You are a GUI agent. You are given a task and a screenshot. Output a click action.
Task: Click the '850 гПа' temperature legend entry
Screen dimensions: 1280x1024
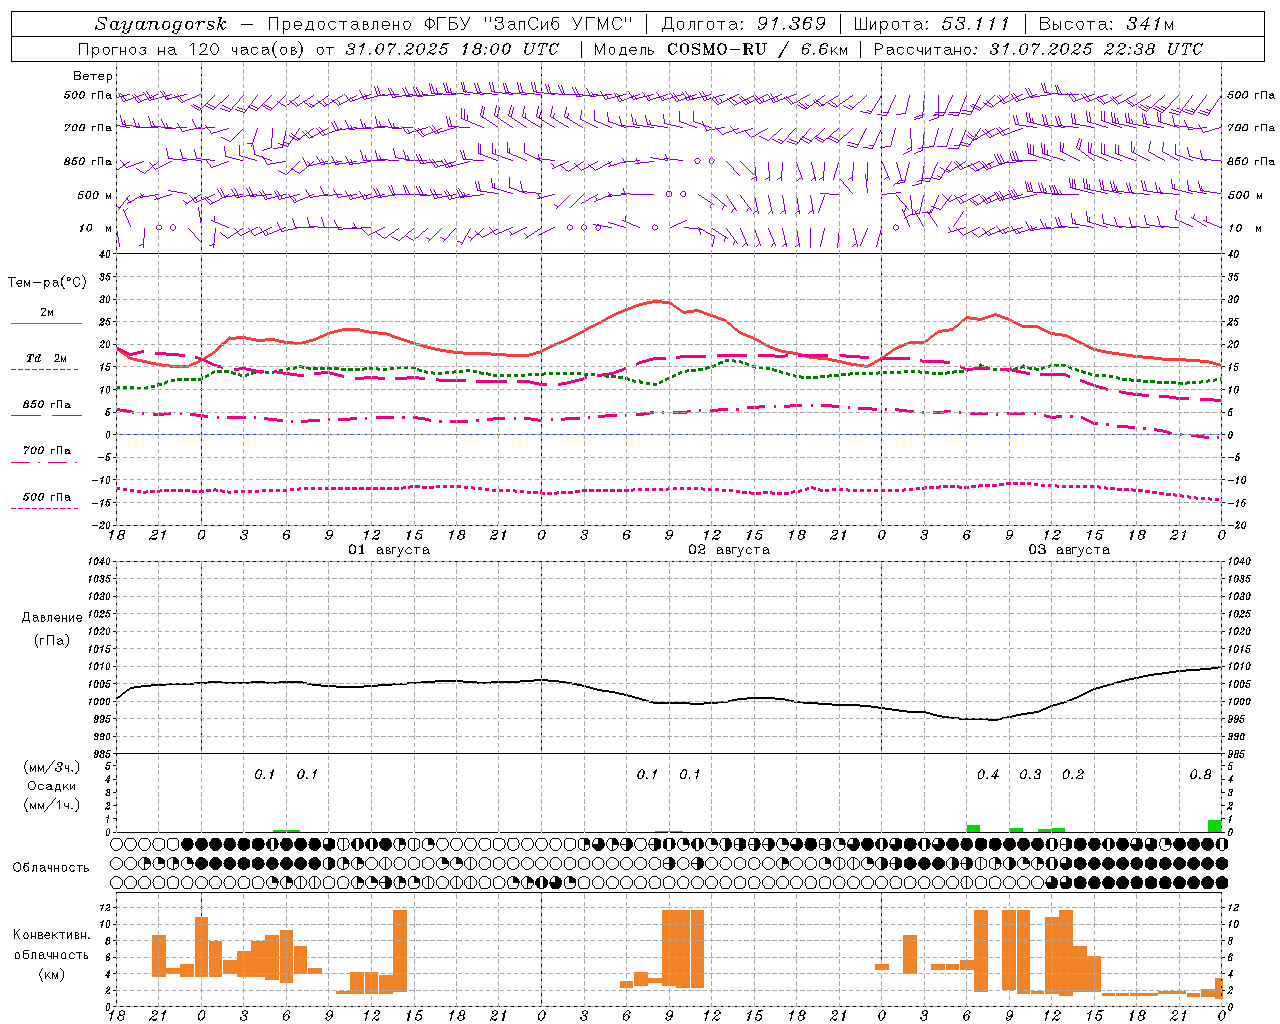[46, 405]
